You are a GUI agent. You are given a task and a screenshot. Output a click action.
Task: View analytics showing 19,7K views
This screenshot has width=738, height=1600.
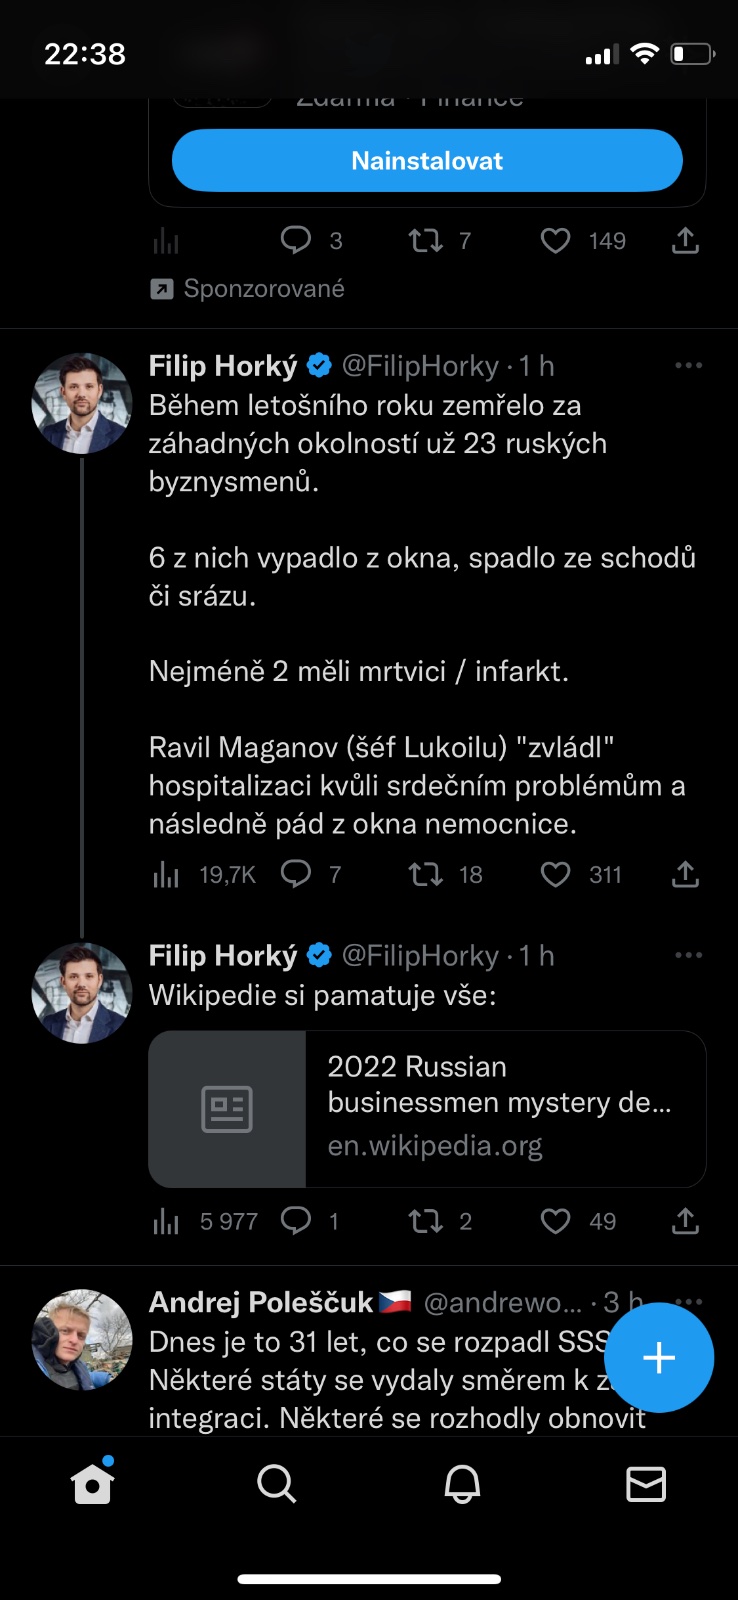(166, 876)
